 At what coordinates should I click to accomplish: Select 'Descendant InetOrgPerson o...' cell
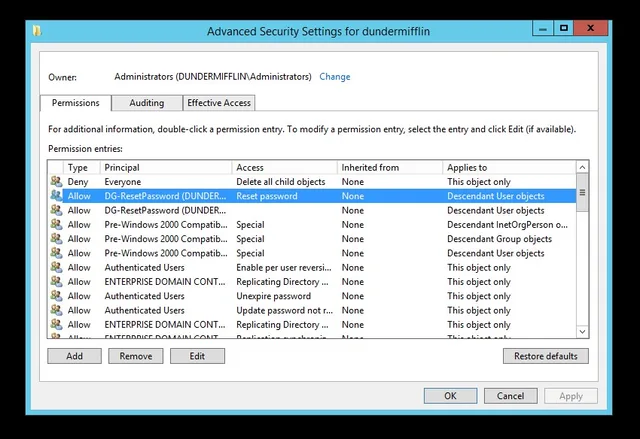[x=507, y=224]
